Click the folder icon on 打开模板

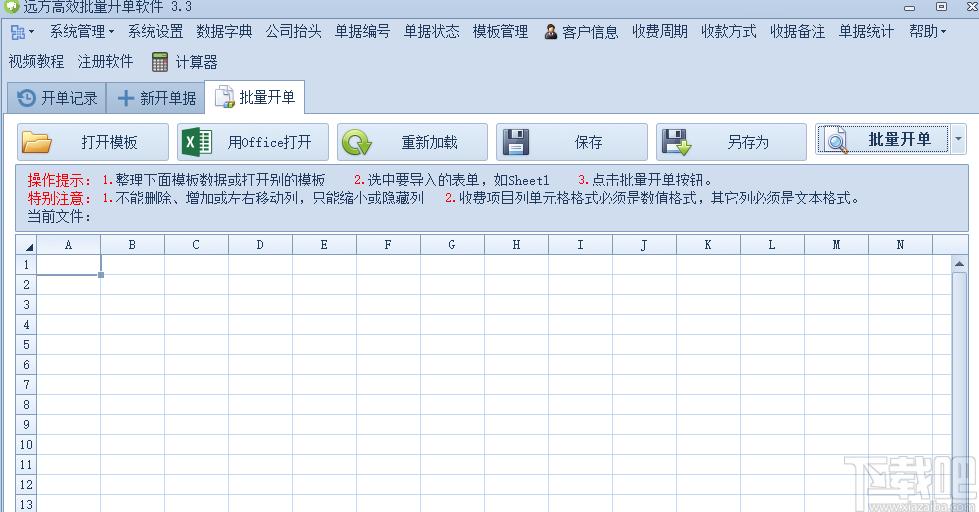36,142
